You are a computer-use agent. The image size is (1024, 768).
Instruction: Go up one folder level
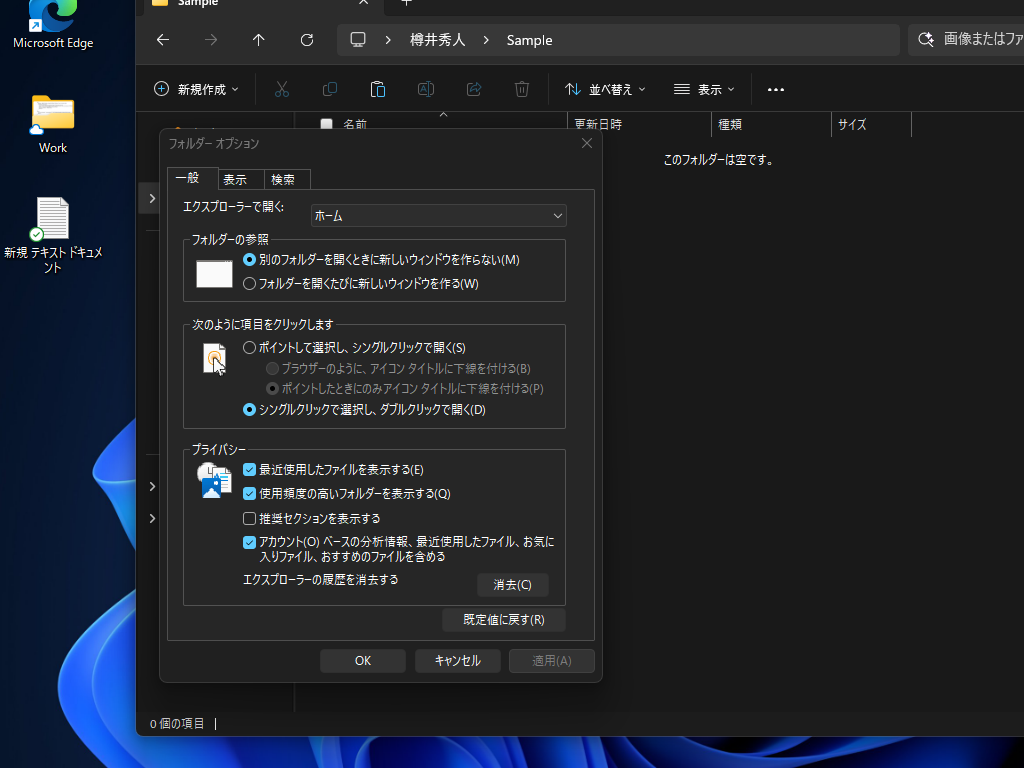259,40
